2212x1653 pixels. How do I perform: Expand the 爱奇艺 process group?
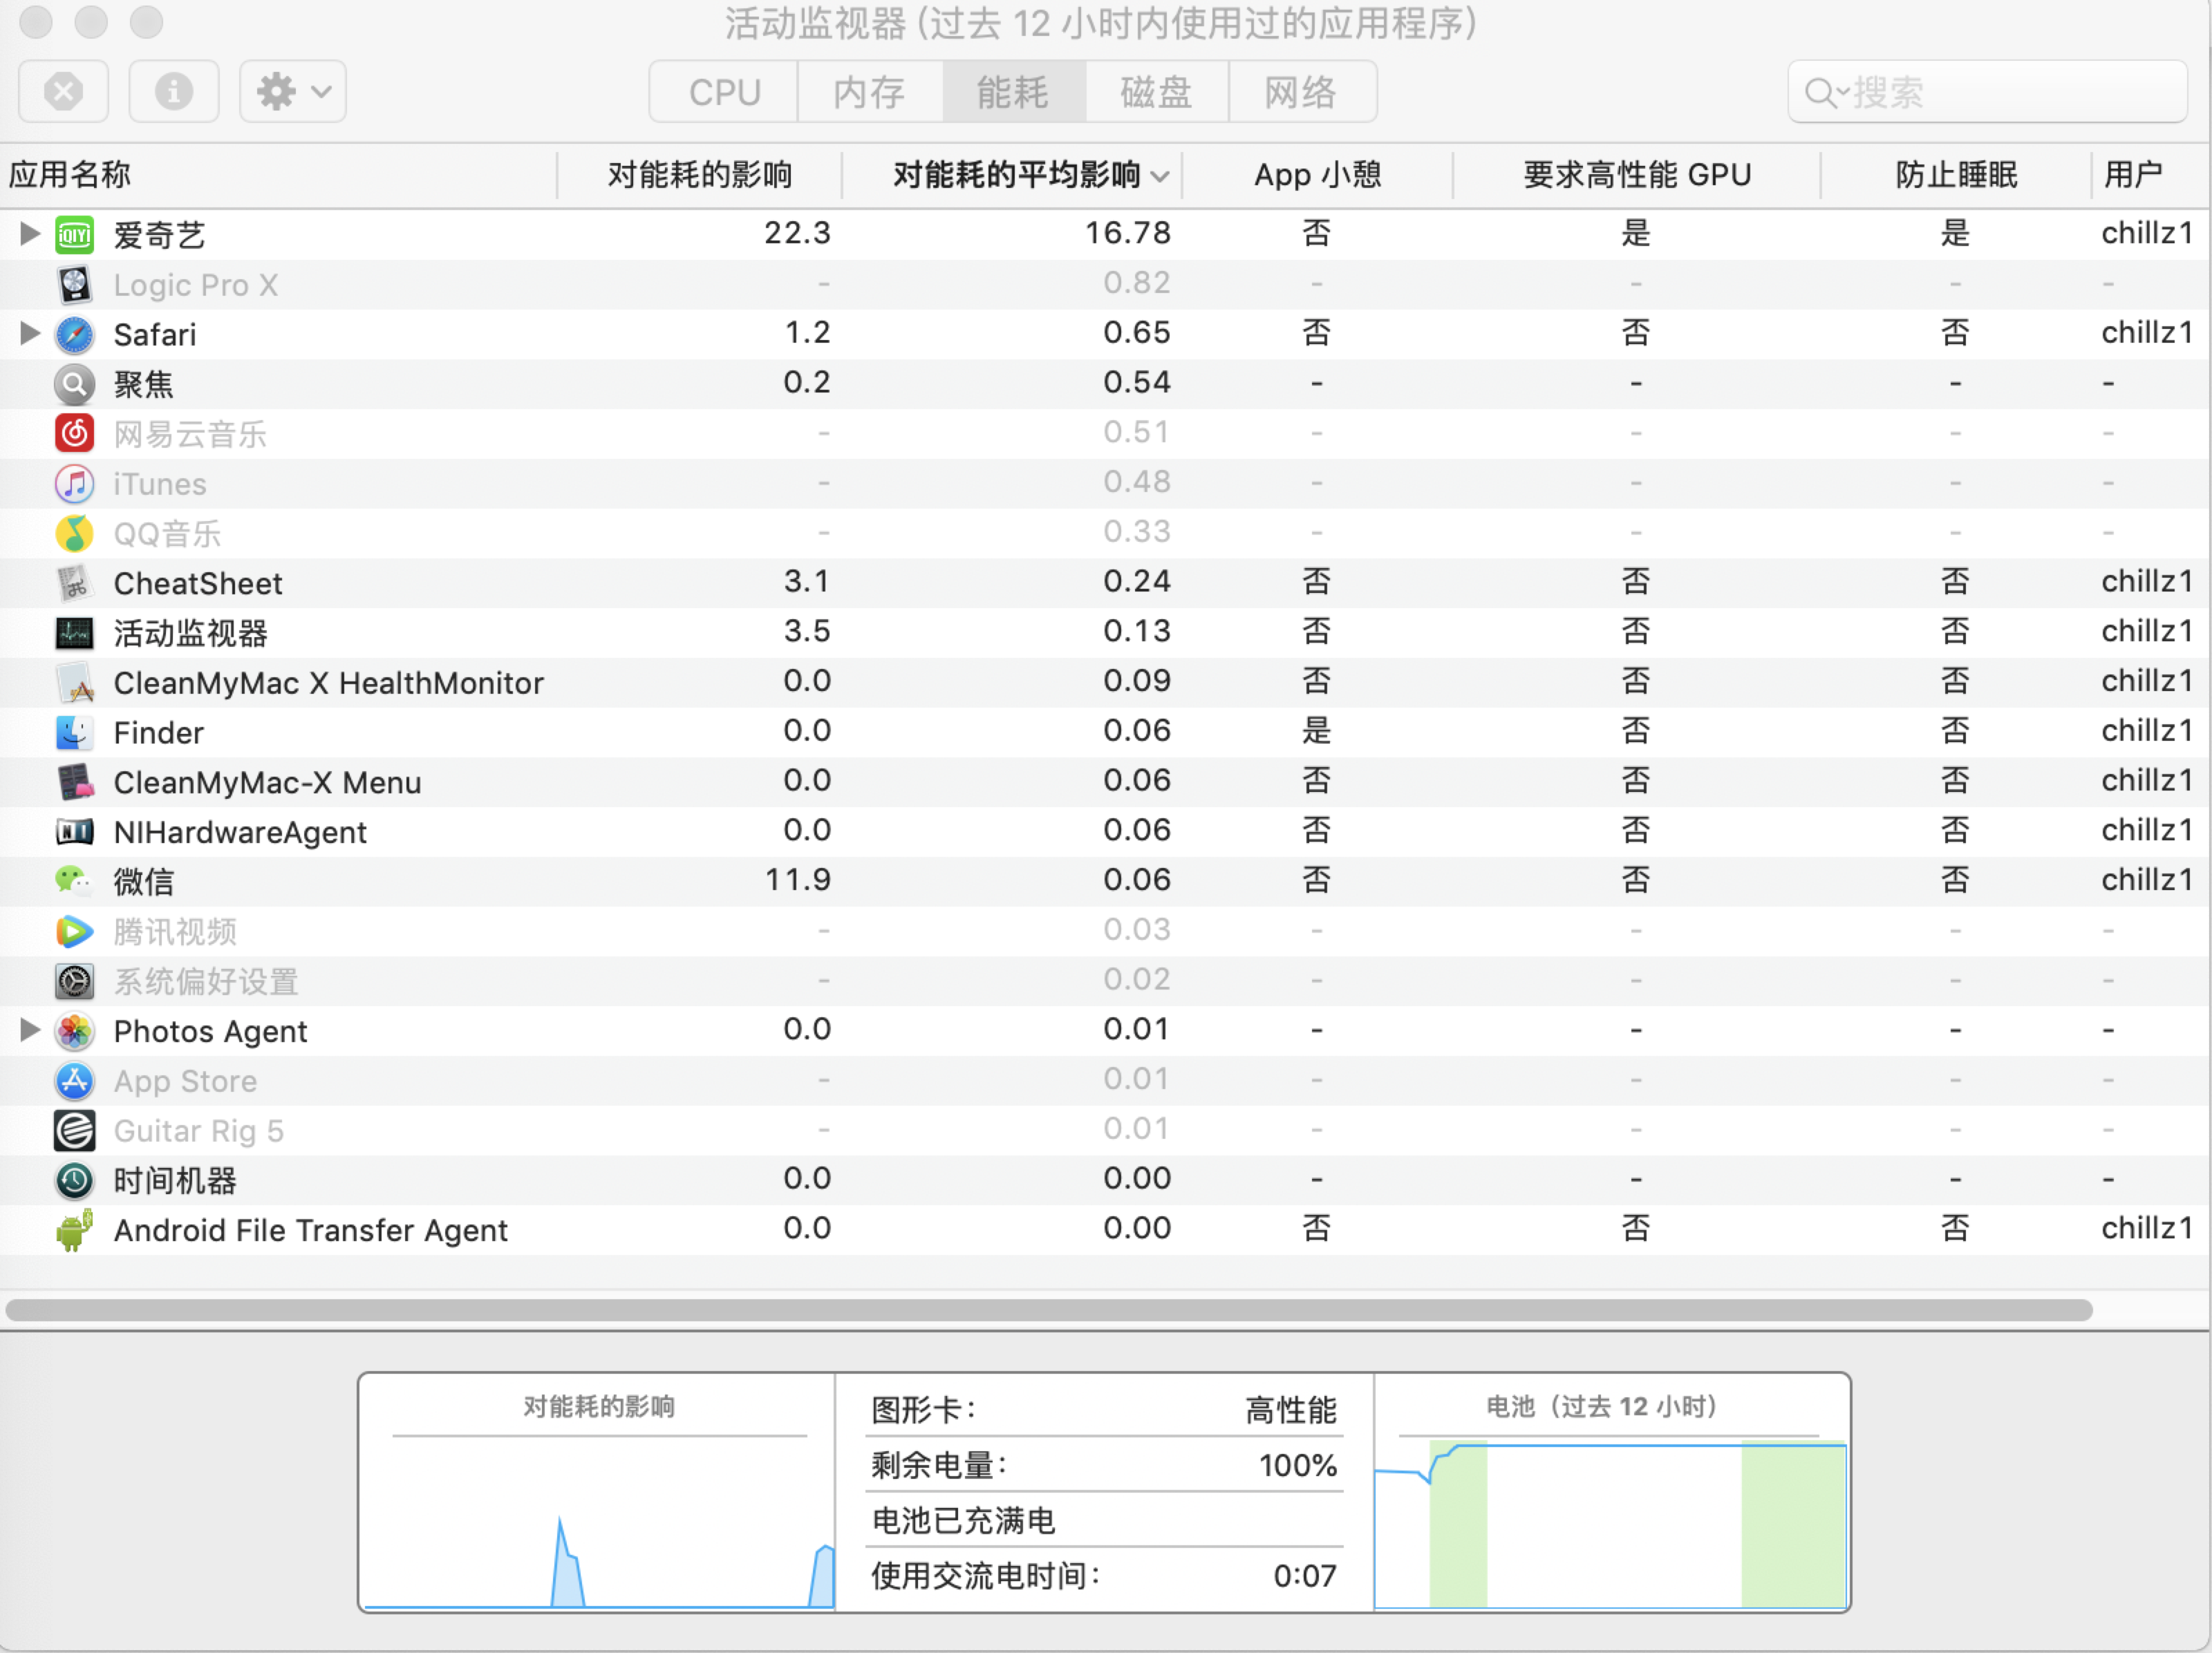(x=30, y=234)
